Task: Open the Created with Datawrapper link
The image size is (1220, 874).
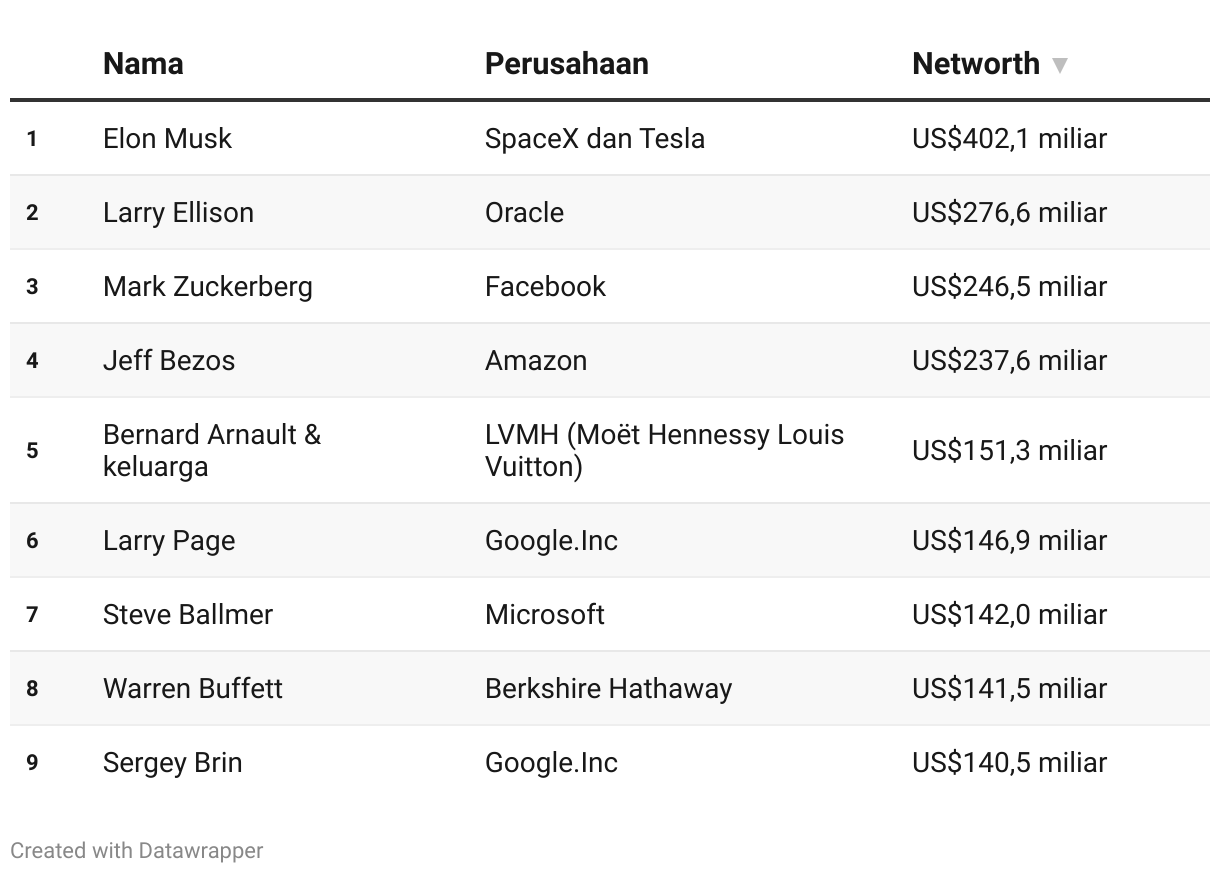Action: tap(137, 850)
